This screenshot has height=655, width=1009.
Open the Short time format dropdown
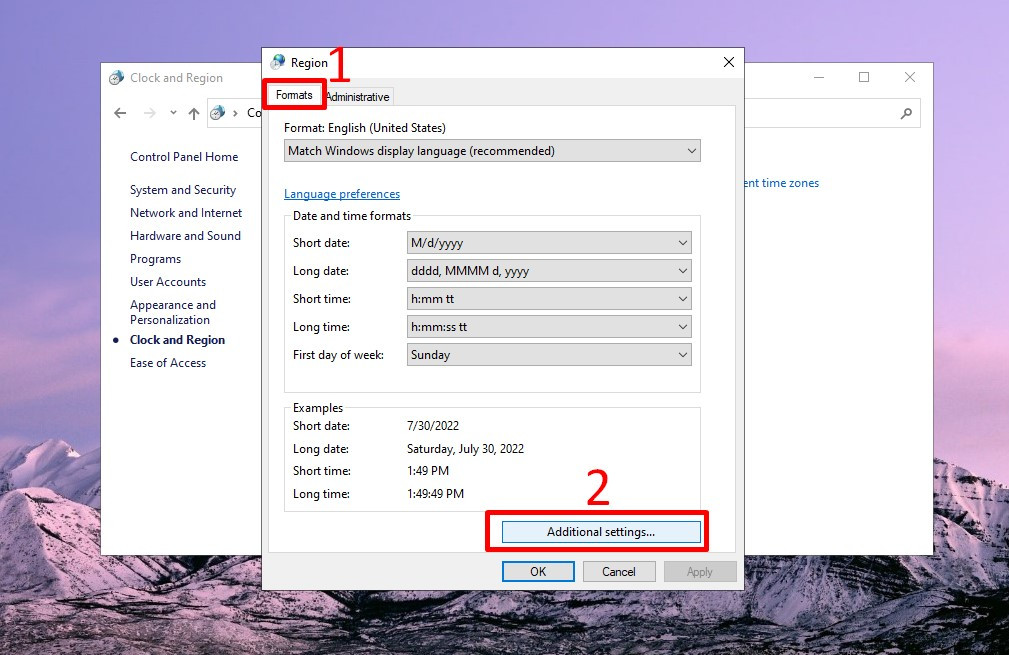click(685, 298)
